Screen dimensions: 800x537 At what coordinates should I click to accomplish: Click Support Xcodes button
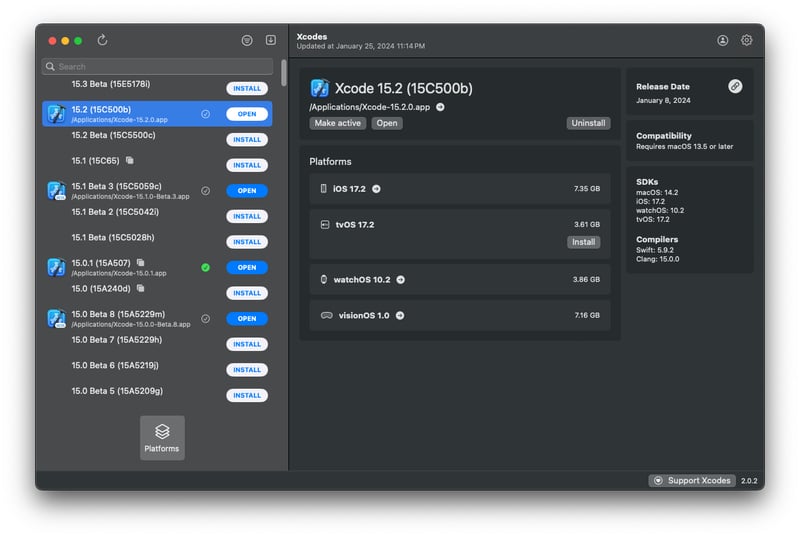click(692, 480)
